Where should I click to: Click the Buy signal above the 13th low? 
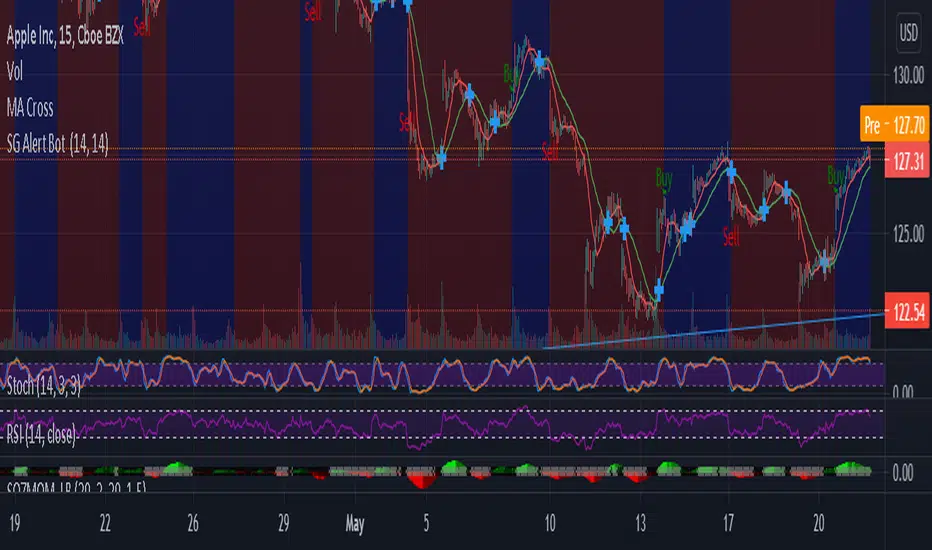click(x=664, y=177)
